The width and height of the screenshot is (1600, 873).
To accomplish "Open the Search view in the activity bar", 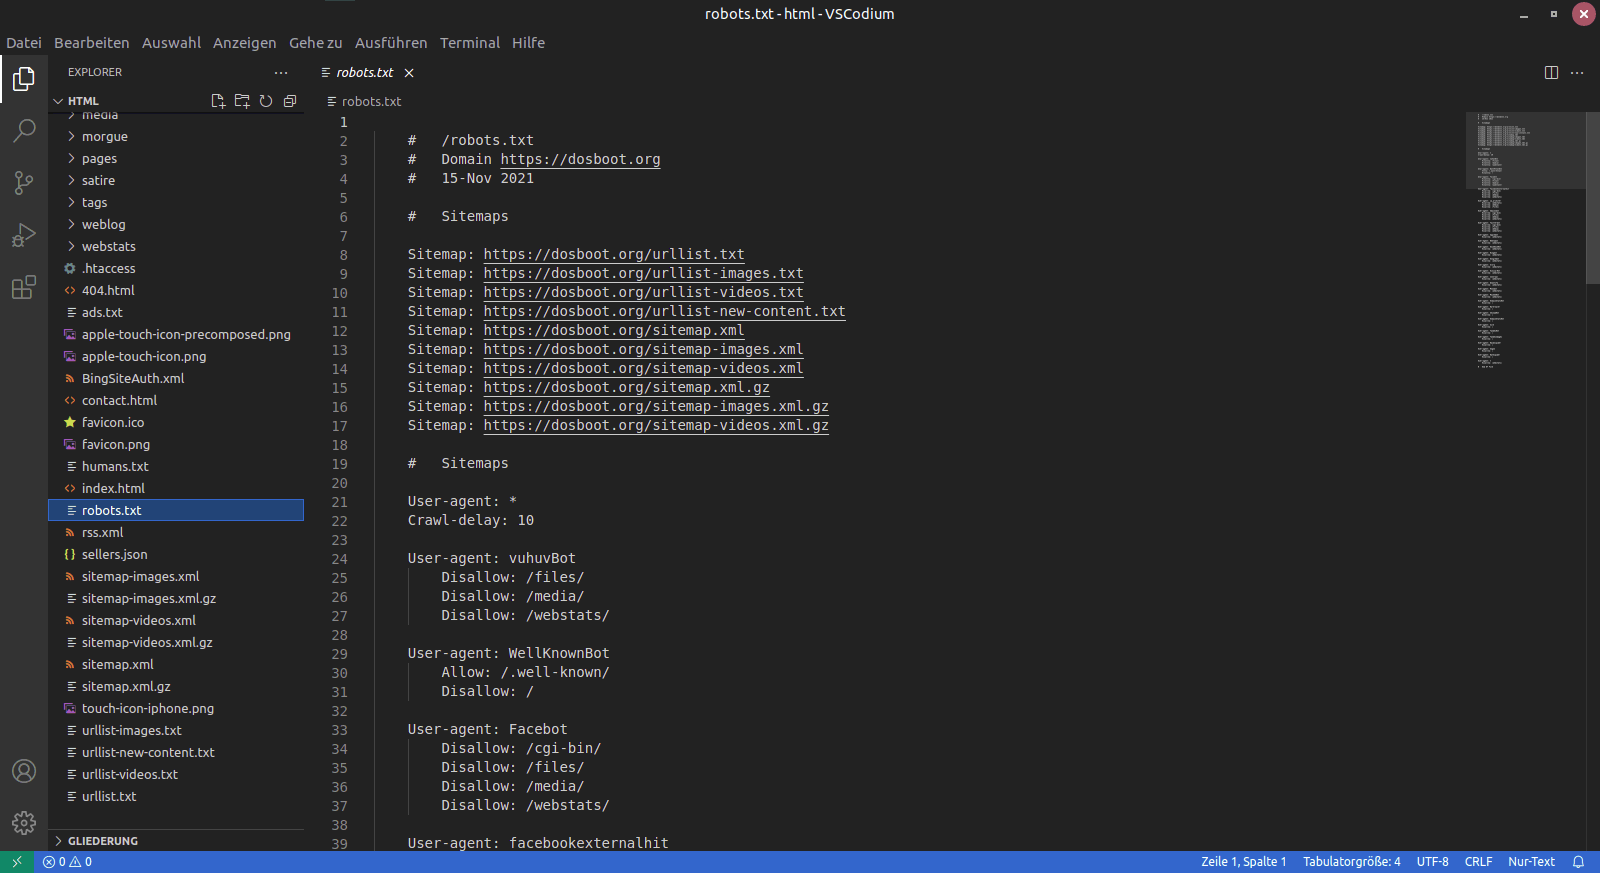I will tap(24, 131).
